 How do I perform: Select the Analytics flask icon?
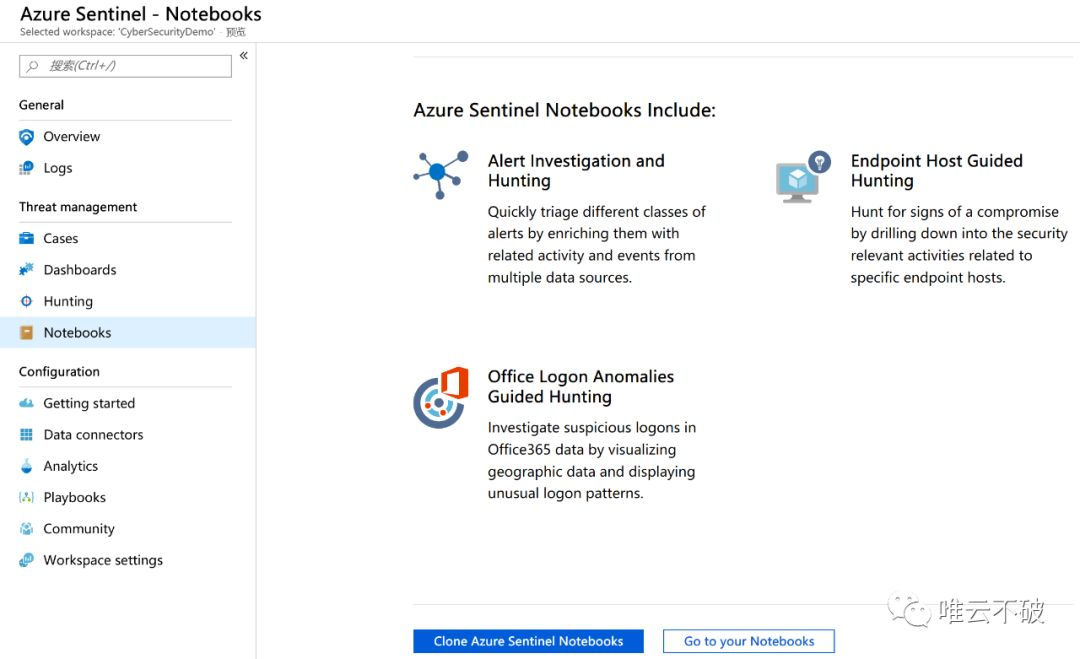point(26,466)
